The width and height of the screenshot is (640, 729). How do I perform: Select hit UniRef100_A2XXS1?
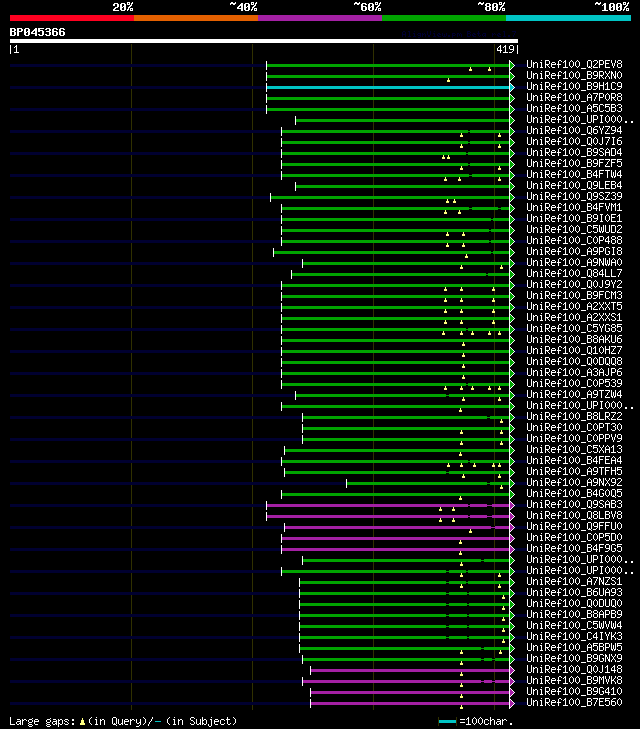574,318
